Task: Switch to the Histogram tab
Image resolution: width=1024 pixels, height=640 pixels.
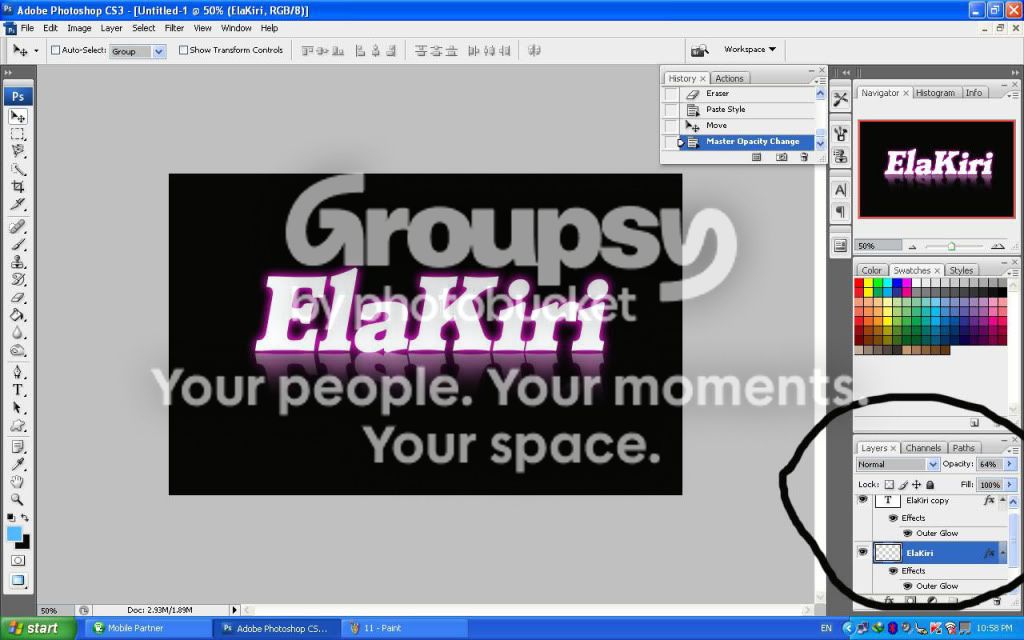Action: [x=935, y=93]
